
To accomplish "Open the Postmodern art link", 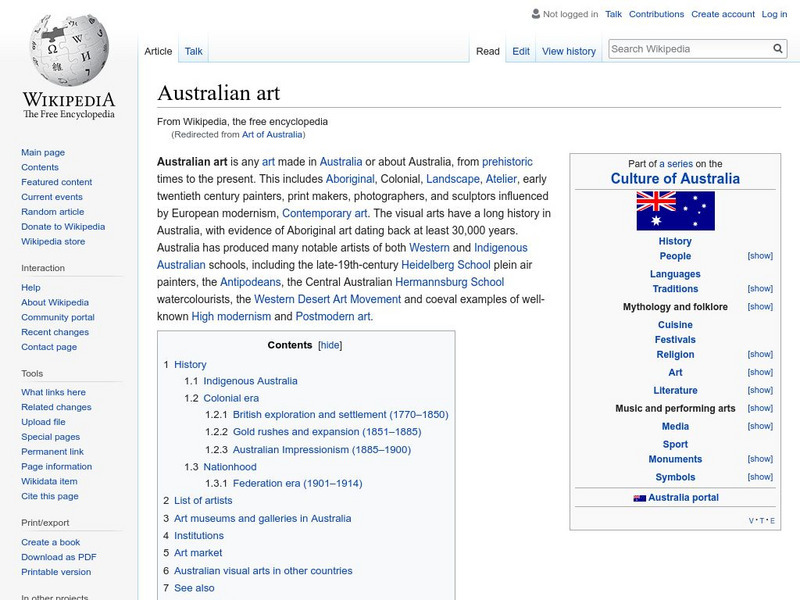I will (333, 316).
